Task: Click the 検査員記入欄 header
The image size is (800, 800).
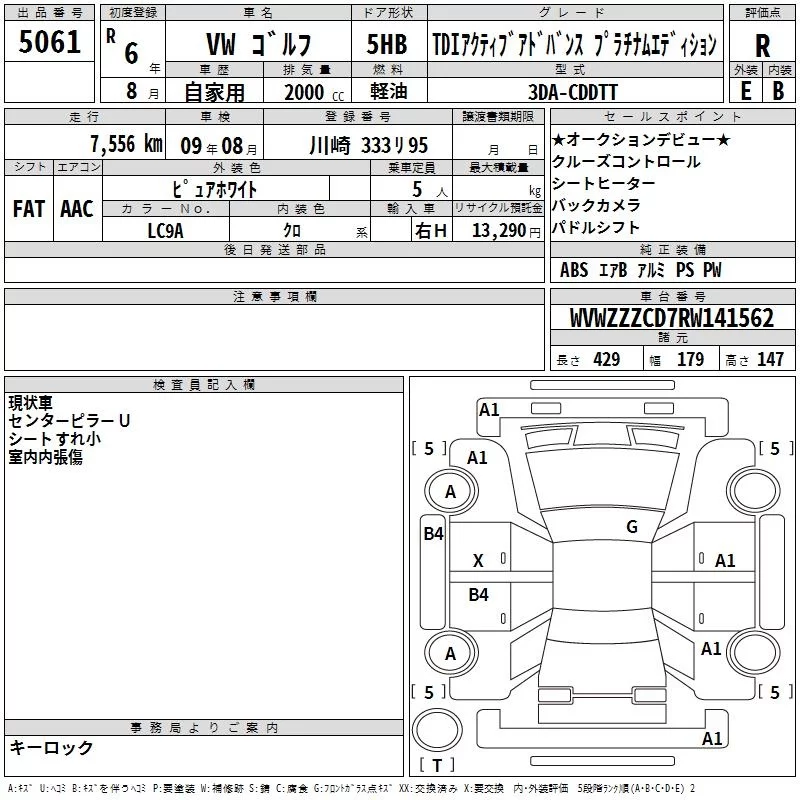Action: [x=204, y=385]
